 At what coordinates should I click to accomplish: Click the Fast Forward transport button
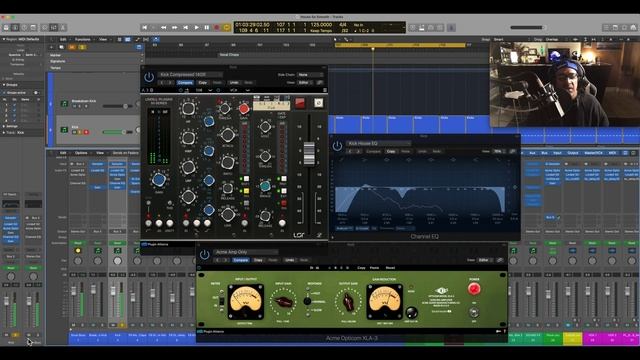click(x=175, y=27)
